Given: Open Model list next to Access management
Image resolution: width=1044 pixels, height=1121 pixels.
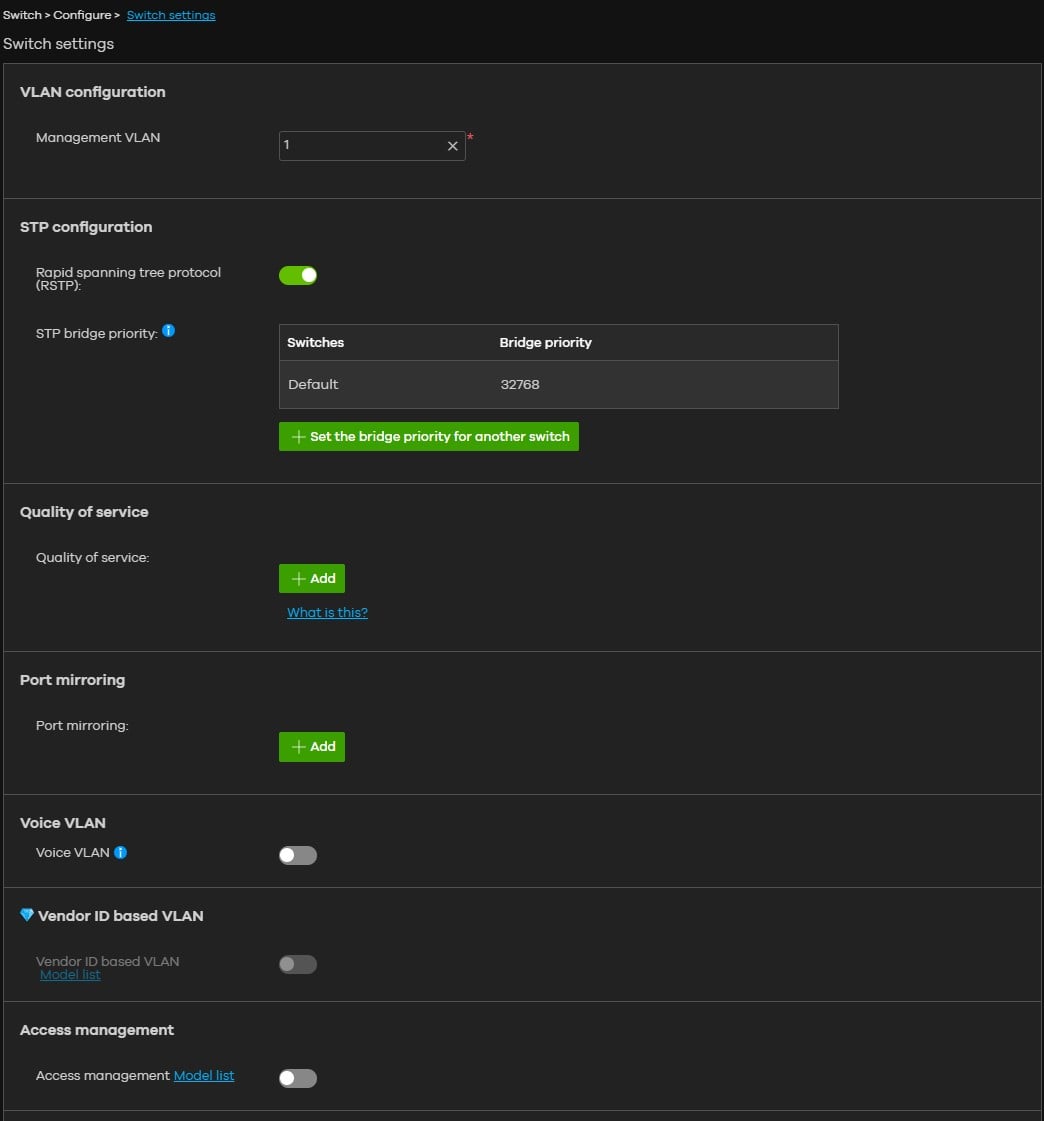Looking at the screenshot, I should [204, 1076].
